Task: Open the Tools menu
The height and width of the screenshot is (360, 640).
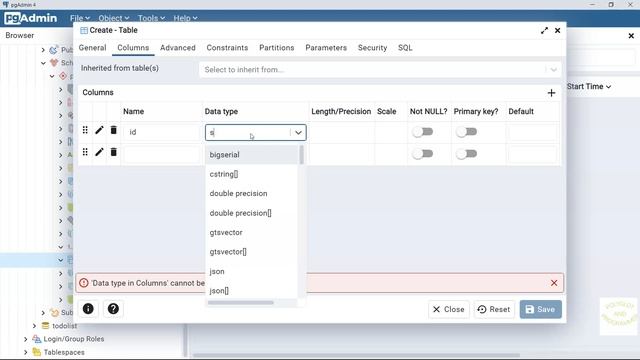Action: pyautogui.click(x=151, y=18)
